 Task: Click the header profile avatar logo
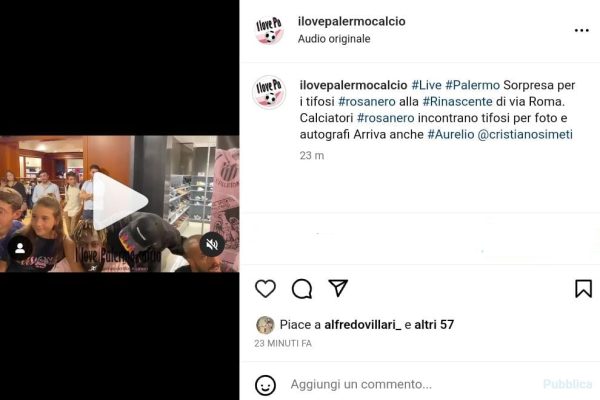[x=269, y=30]
